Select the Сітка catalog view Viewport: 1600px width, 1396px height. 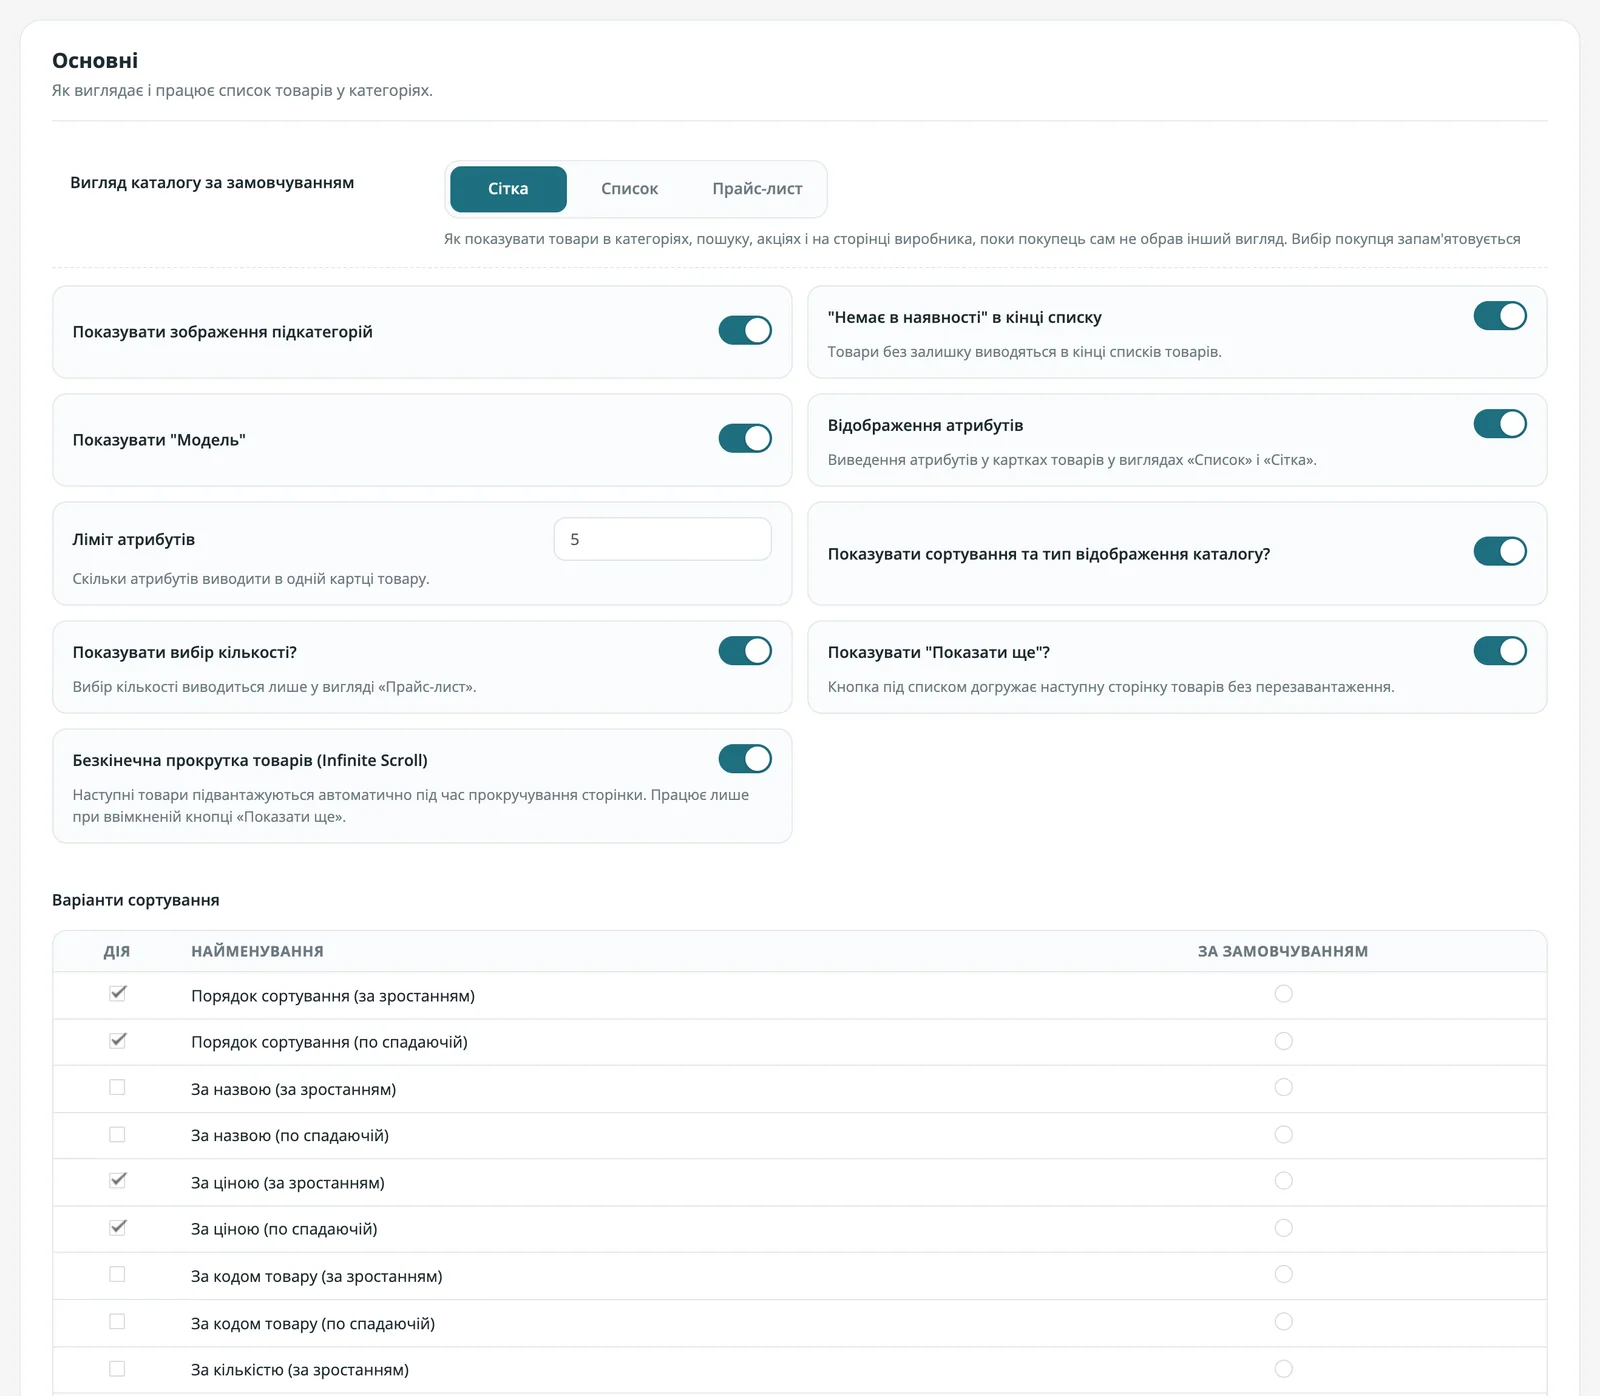click(508, 189)
